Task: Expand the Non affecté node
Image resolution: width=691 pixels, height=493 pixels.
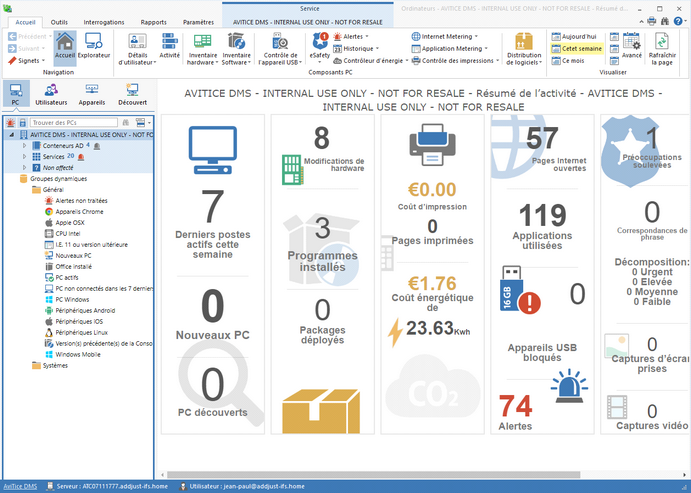Action: tap(24, 167)
